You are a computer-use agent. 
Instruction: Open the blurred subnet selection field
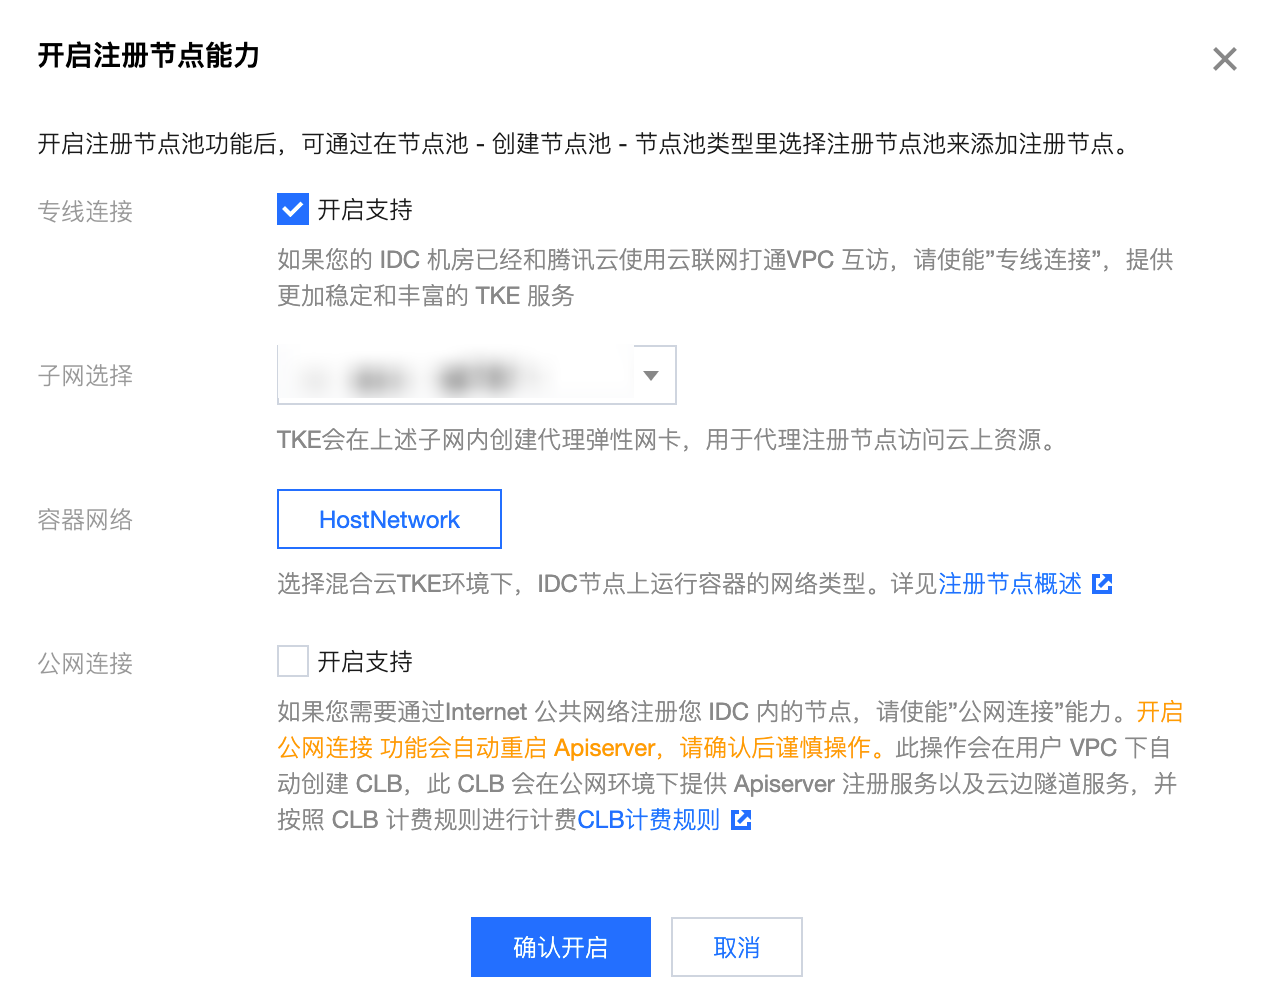455,376
